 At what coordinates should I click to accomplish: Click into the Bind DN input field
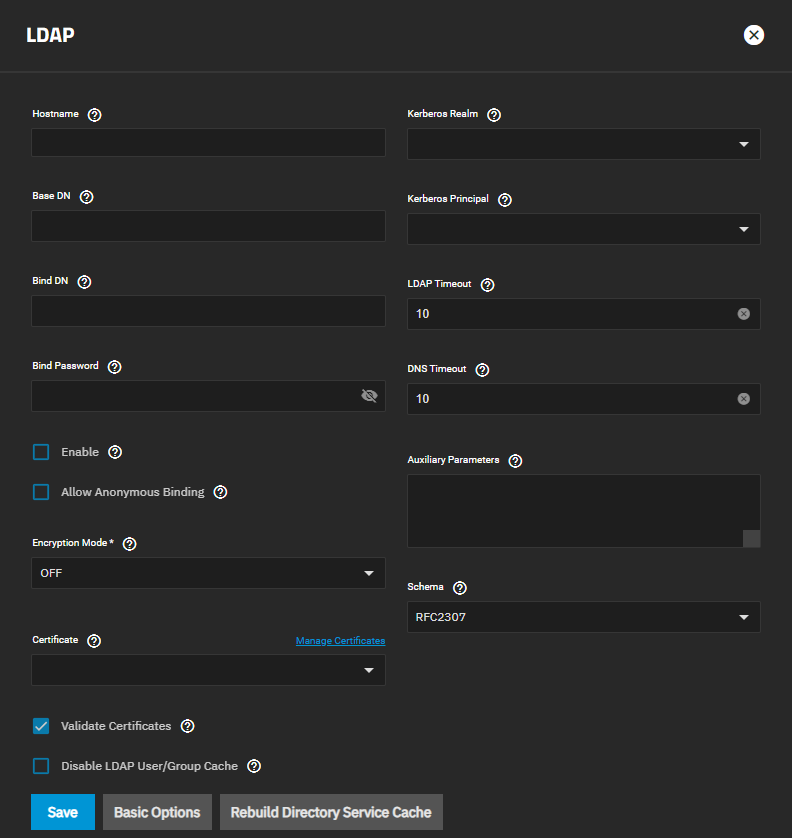(x=208, y=311)
